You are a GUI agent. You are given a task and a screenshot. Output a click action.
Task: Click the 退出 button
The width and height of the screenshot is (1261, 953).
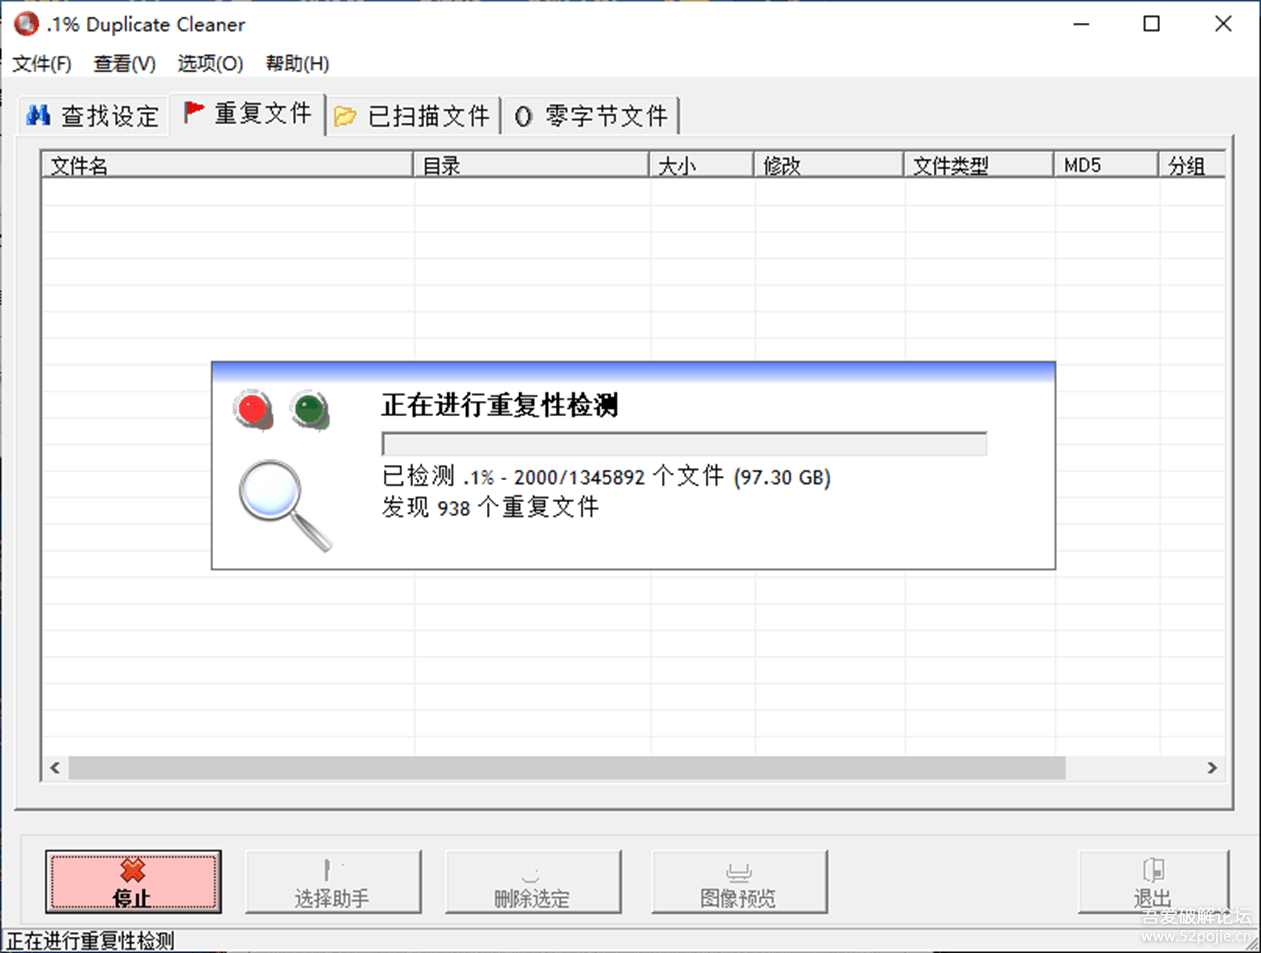pos(1153,882)
